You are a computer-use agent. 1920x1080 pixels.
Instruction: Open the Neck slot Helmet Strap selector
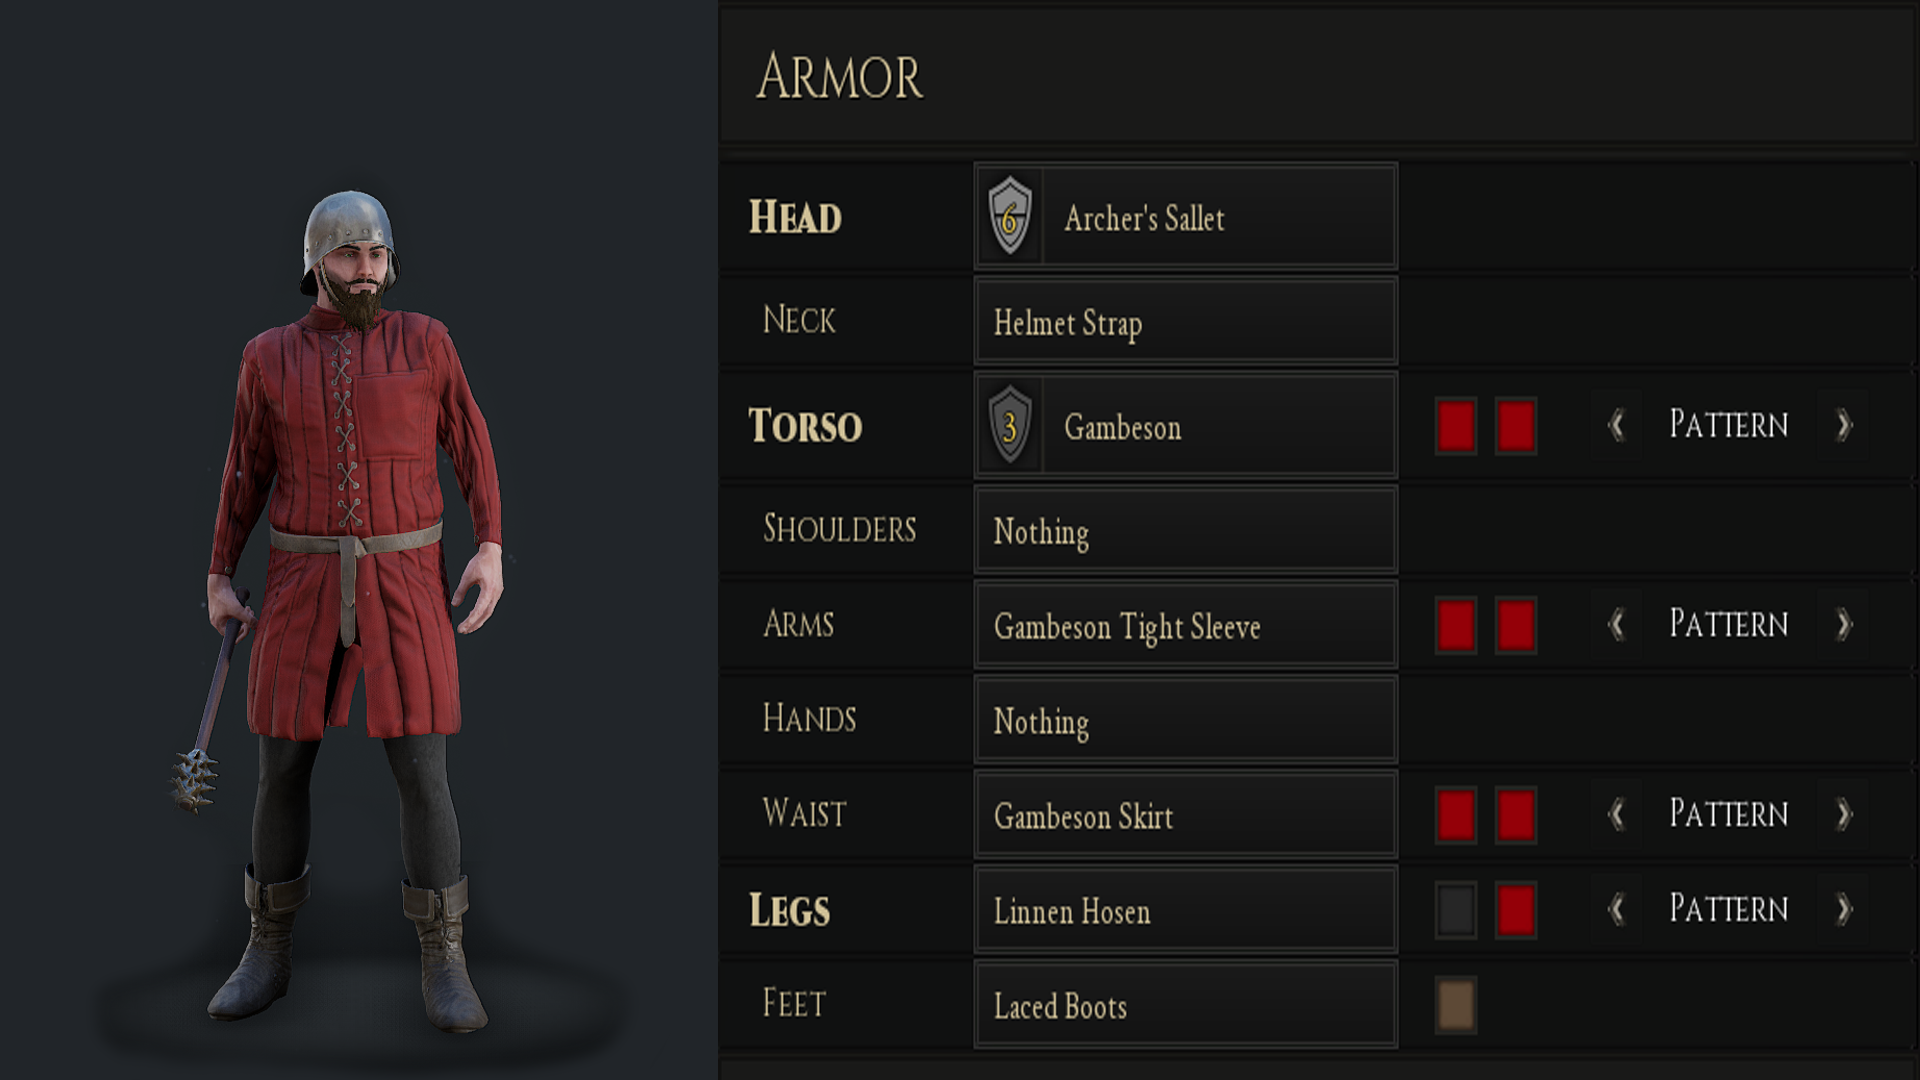coord(1185,322)
